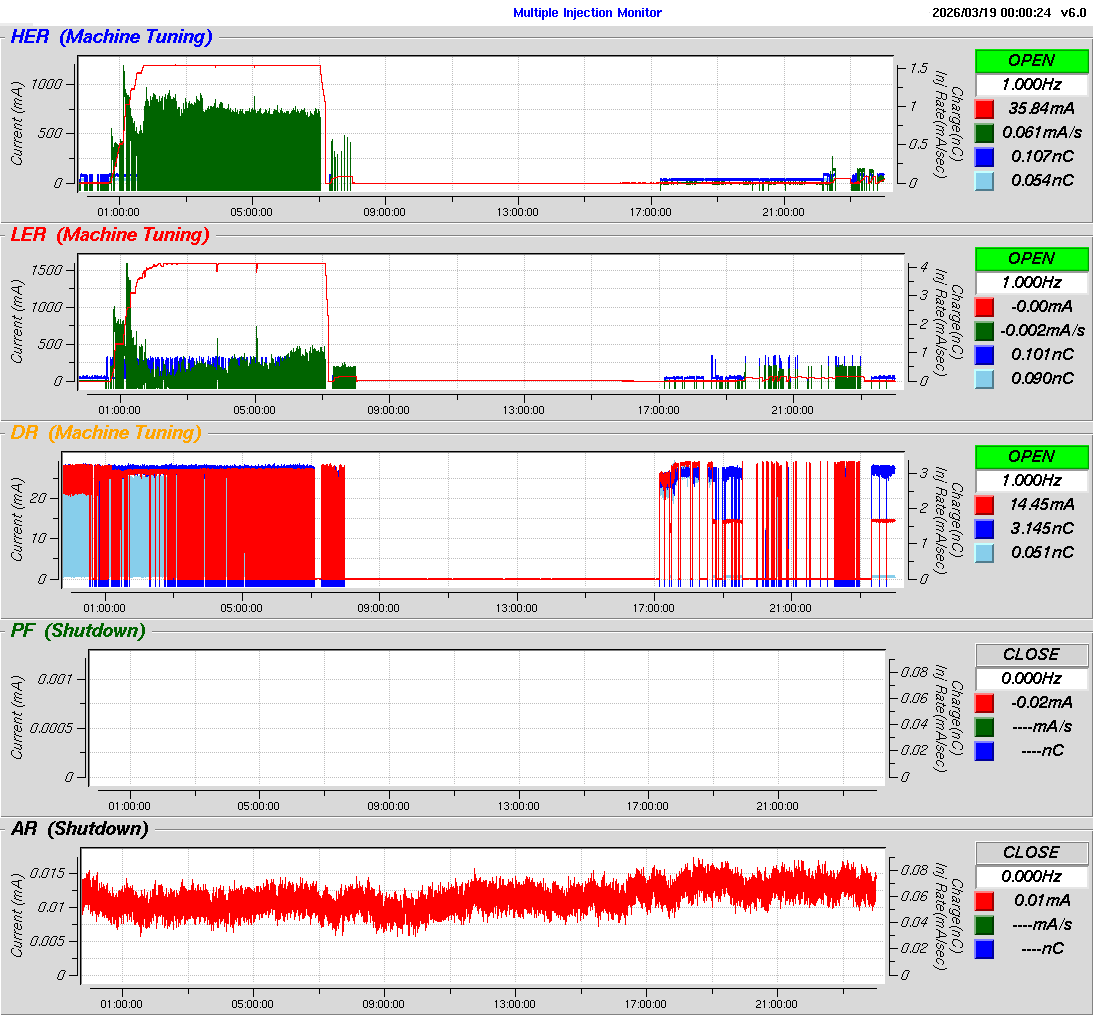Toggle the AR CLOSE status indicator
Image resolution: width=1093 pixels, height=1015 pixels.
pos(1031,852)
